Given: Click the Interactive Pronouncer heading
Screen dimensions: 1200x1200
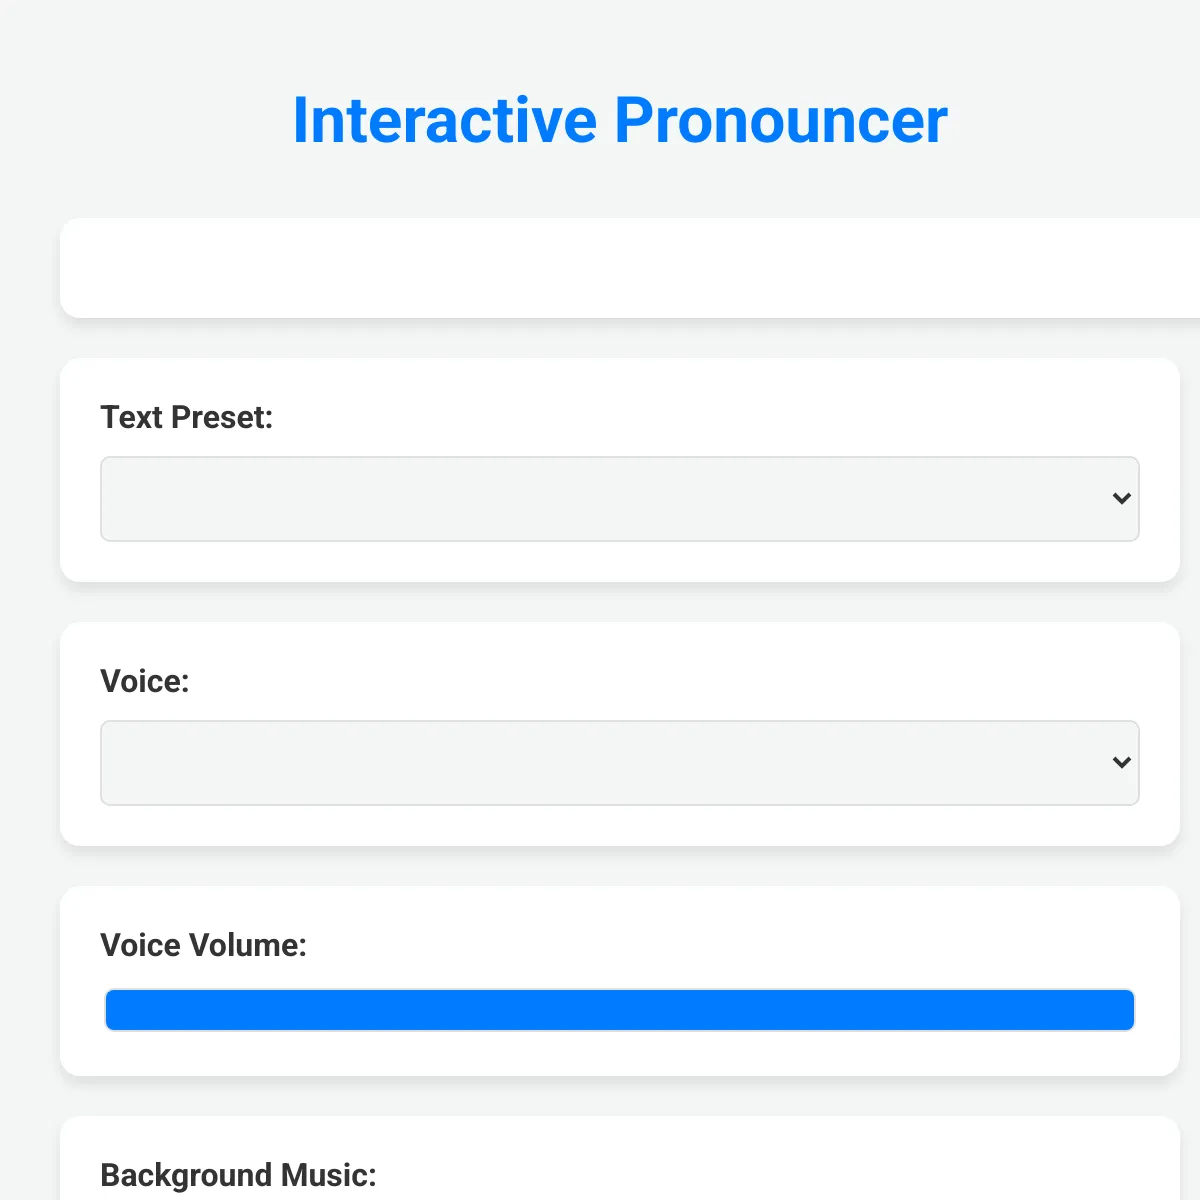Looking at the screenshot, I should coord(620,120).
